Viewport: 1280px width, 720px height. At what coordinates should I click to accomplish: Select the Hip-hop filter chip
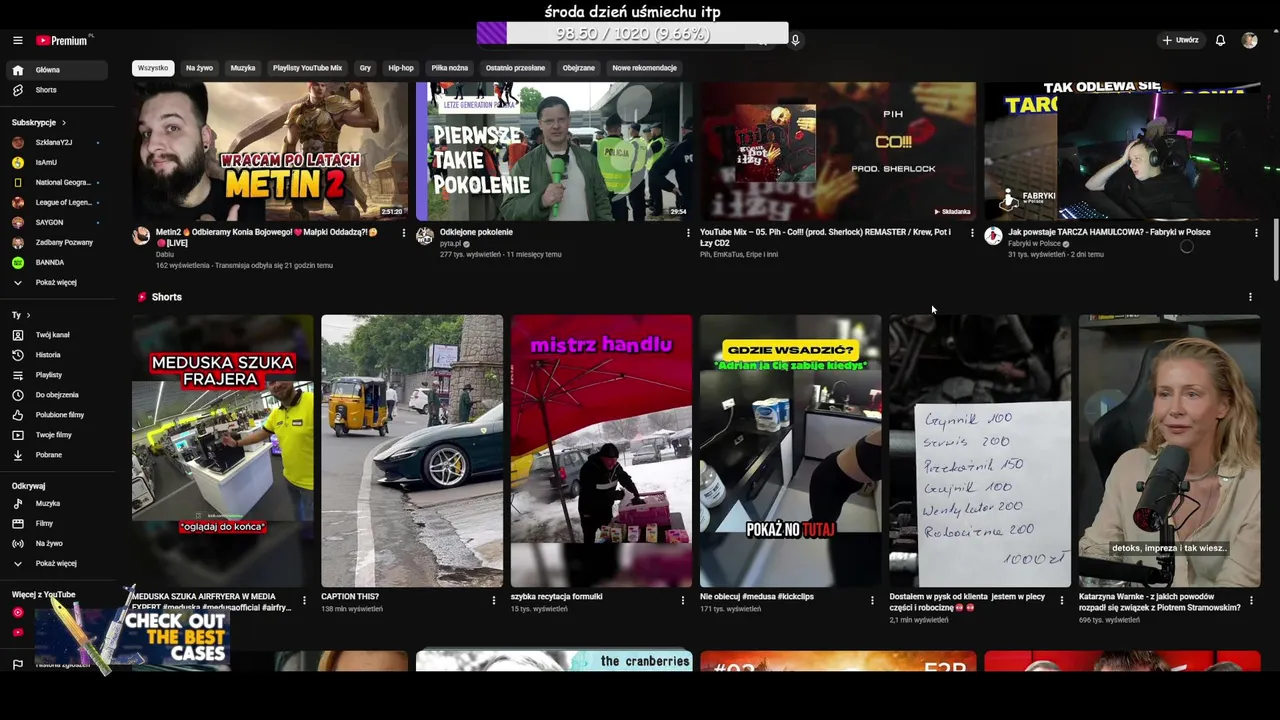(x=401, y=68)
